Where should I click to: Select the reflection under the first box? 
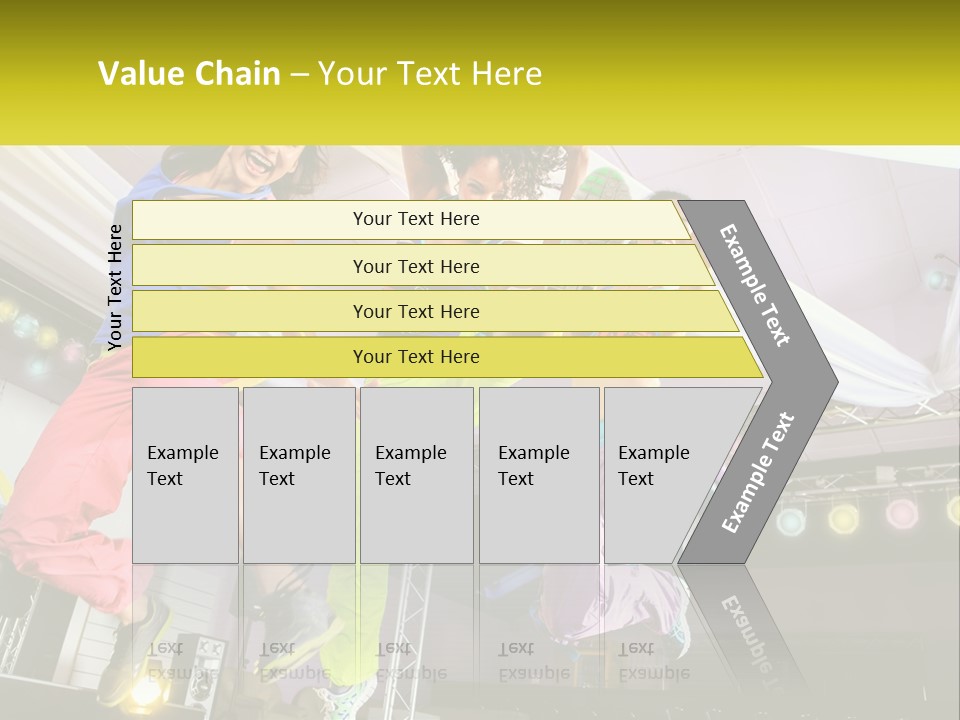click(x=183, y=660)
